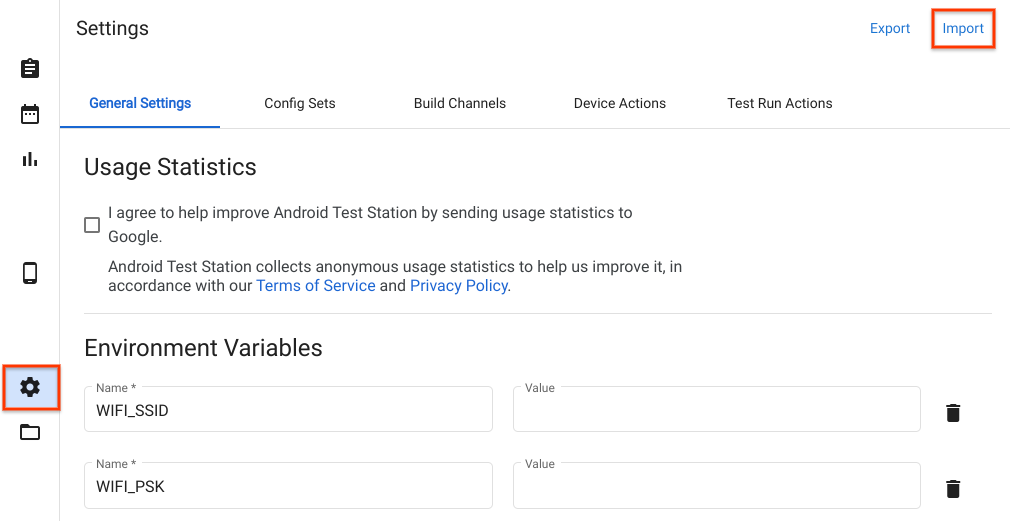Click the Name field containing WIFI_PSK
Image resolution: width=1011 pixels, height=521 pixels.
point(288,487)
